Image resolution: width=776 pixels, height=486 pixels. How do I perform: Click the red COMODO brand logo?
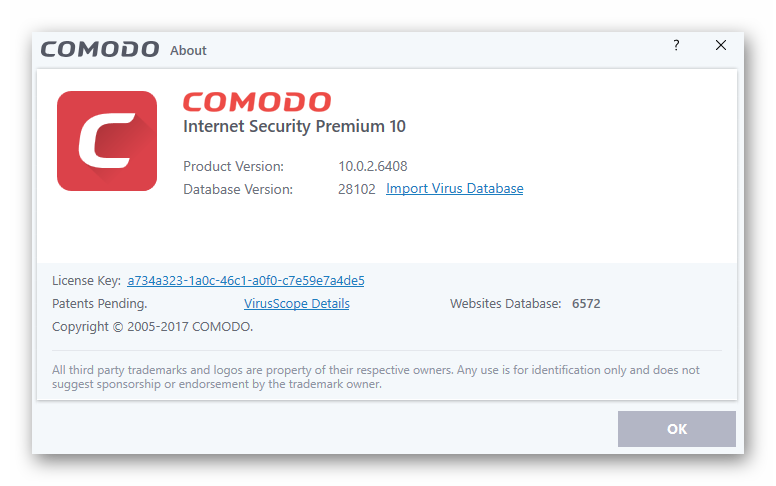(257, 102)
